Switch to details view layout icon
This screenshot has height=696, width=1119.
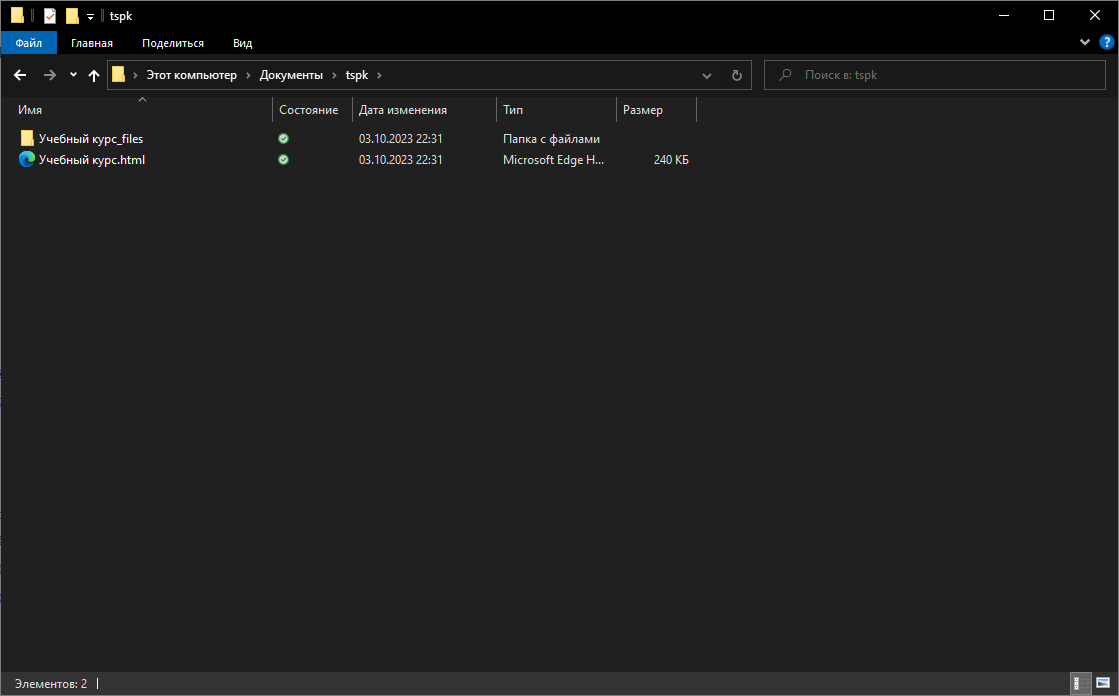pos(1081,684)
